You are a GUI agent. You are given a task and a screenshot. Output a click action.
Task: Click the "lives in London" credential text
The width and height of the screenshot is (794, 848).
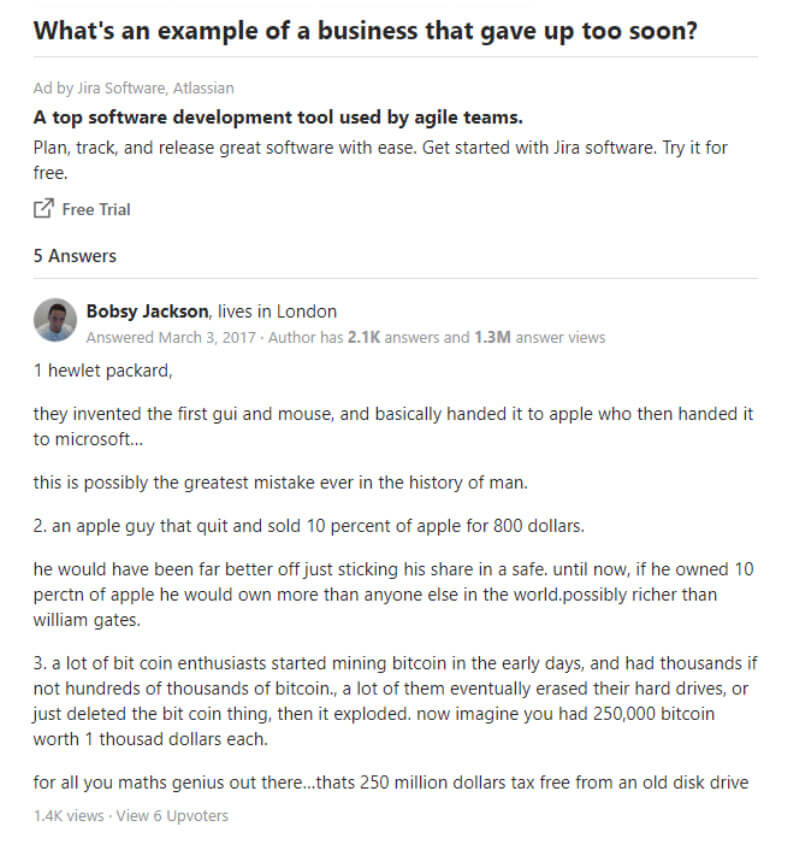[277, 312]
